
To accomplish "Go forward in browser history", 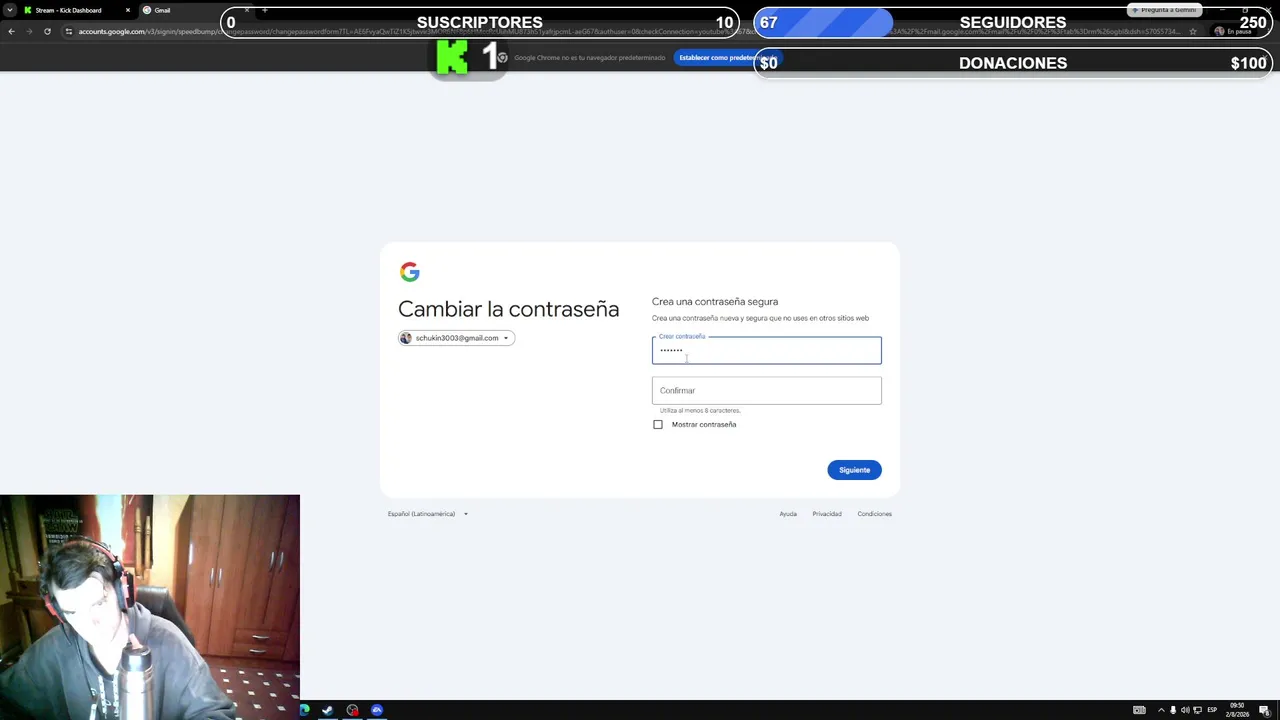I will pyautogui.click(x=29, y=31).
